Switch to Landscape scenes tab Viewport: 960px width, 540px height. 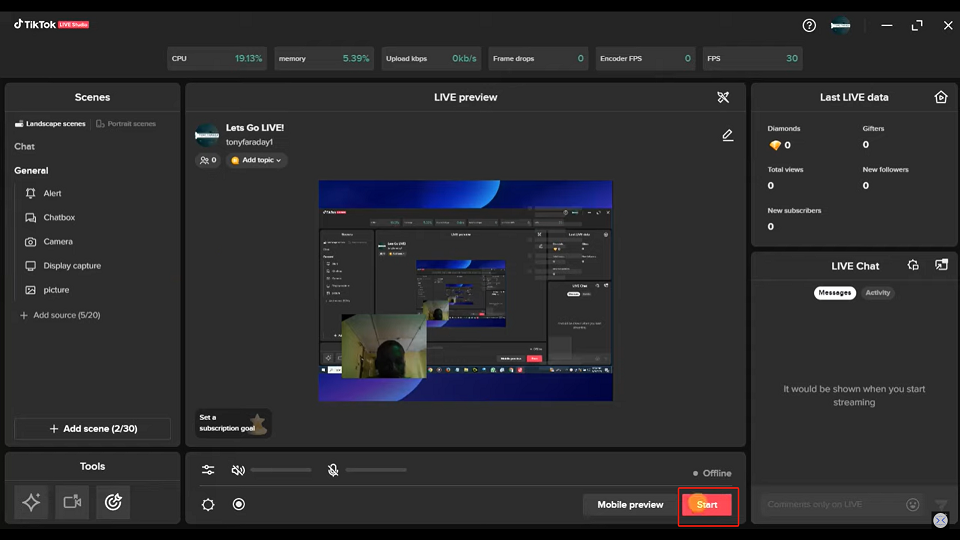[50, 124]
